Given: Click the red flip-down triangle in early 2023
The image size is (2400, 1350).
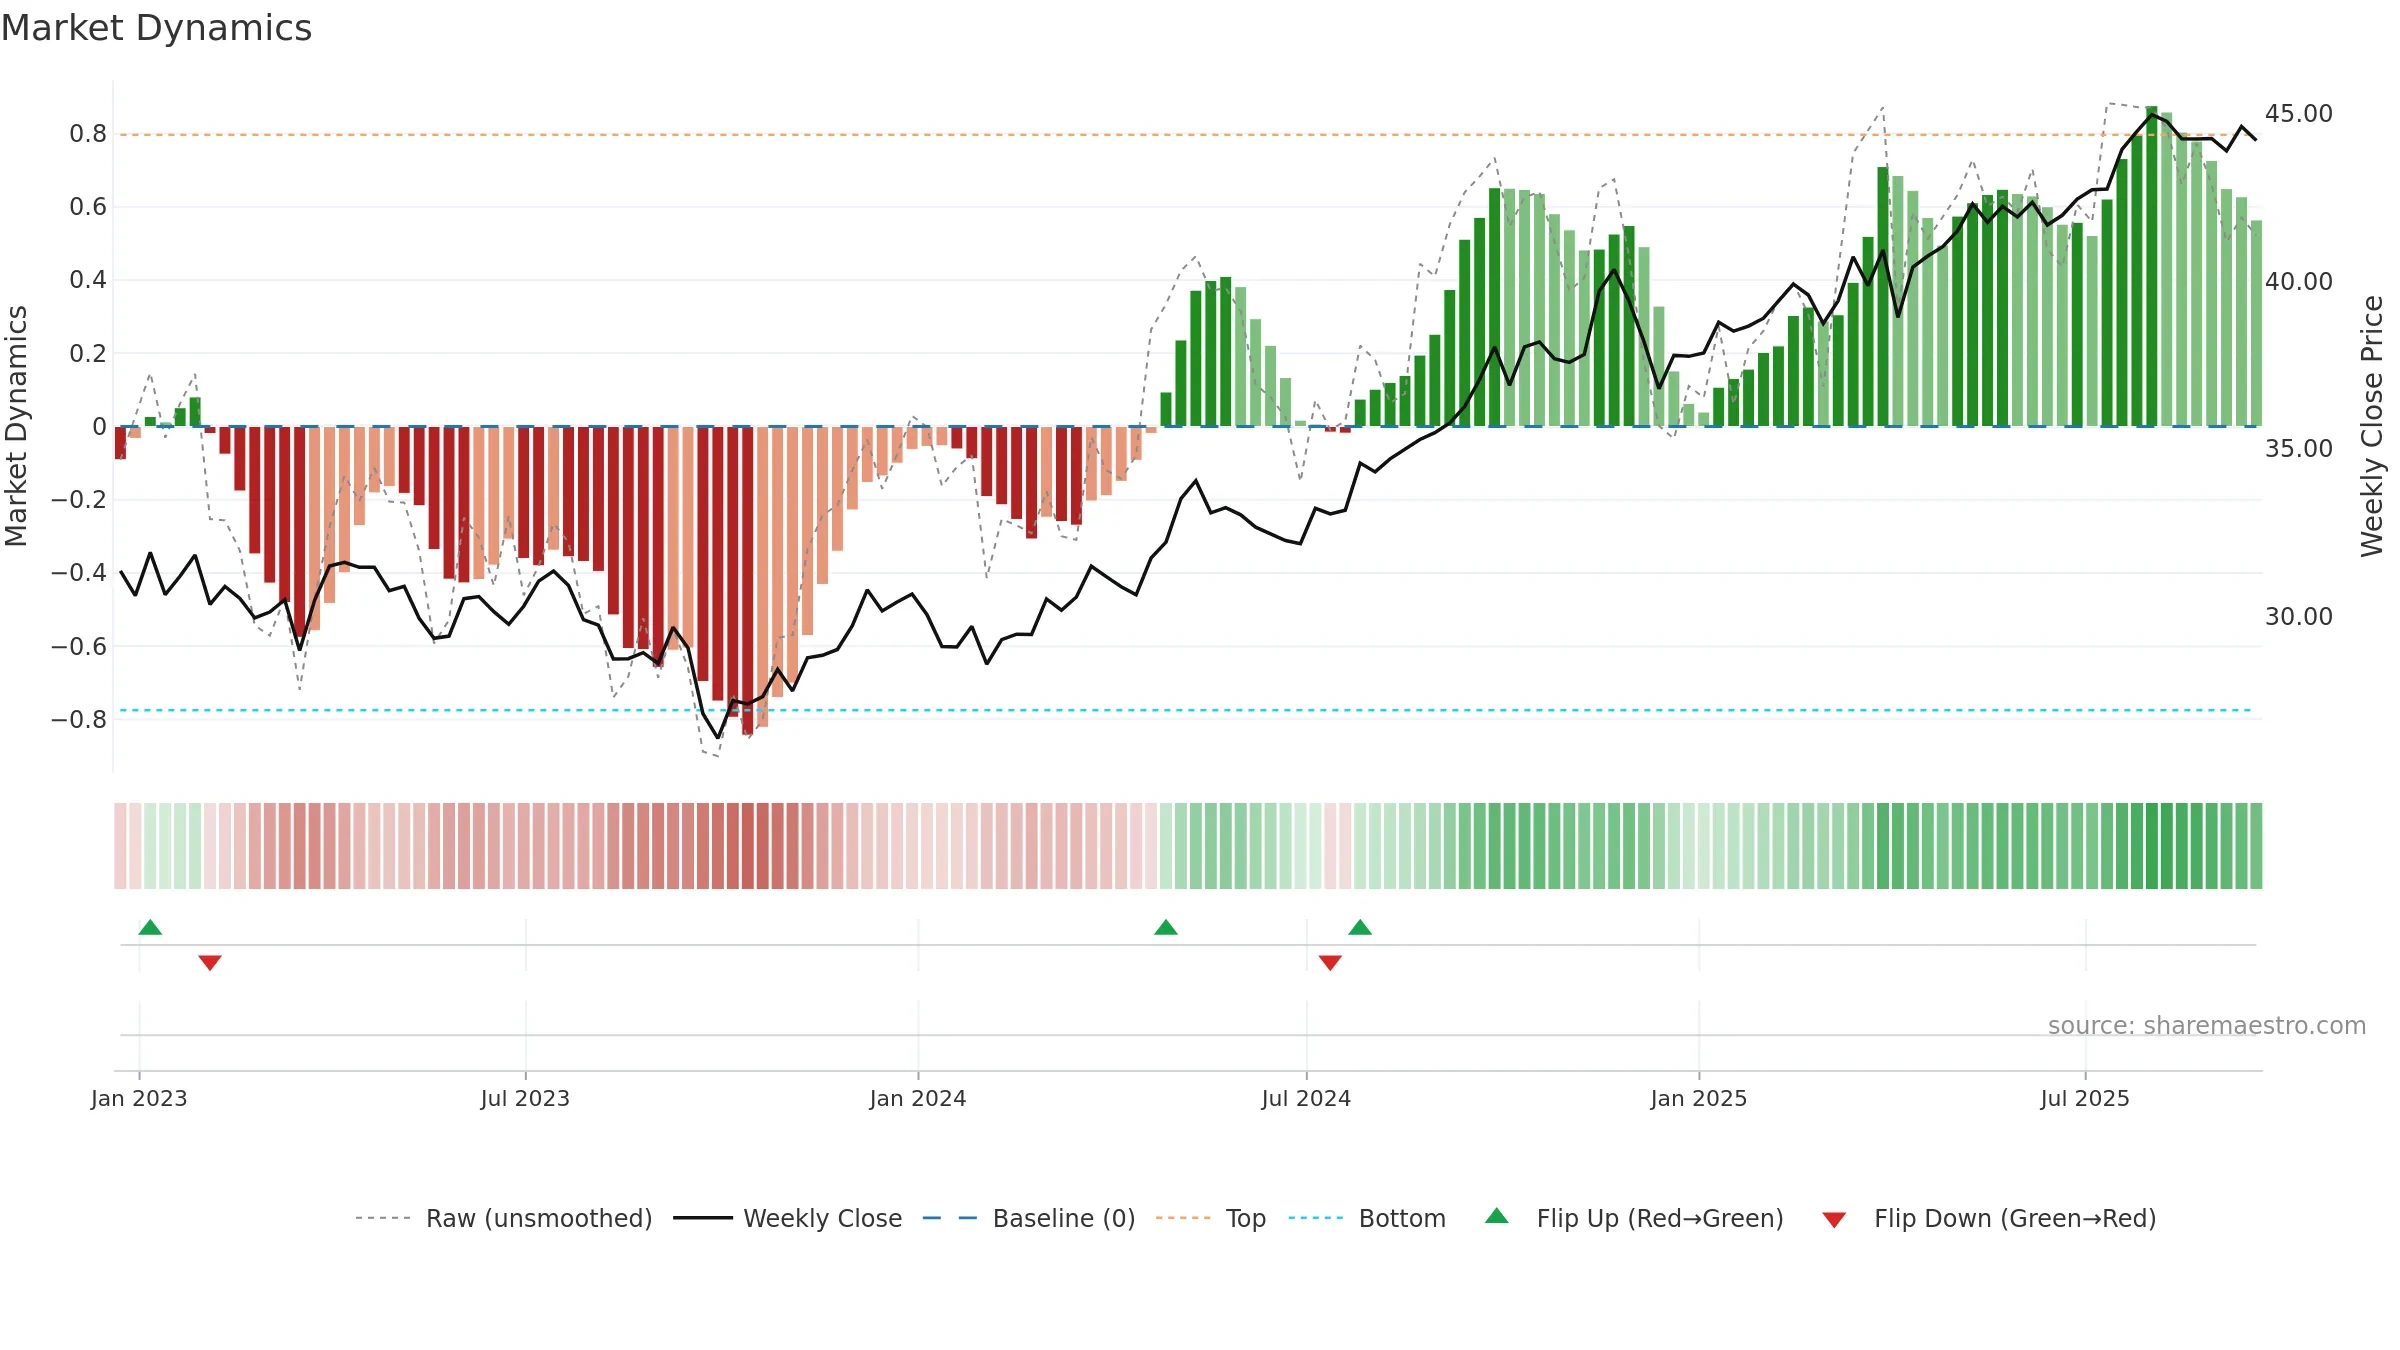Looking at the screenshot, I should pos(210,962).
